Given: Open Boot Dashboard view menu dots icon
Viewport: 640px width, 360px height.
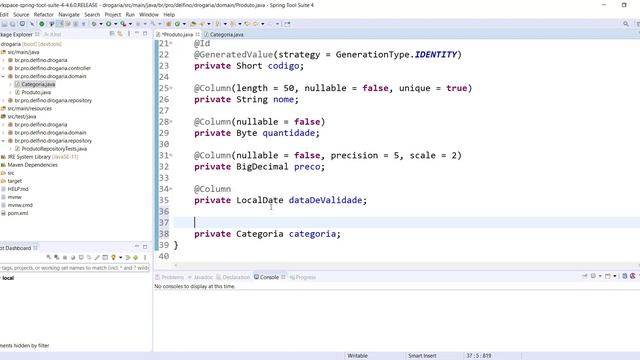Looking at the screenshot, I should [145, 257].
